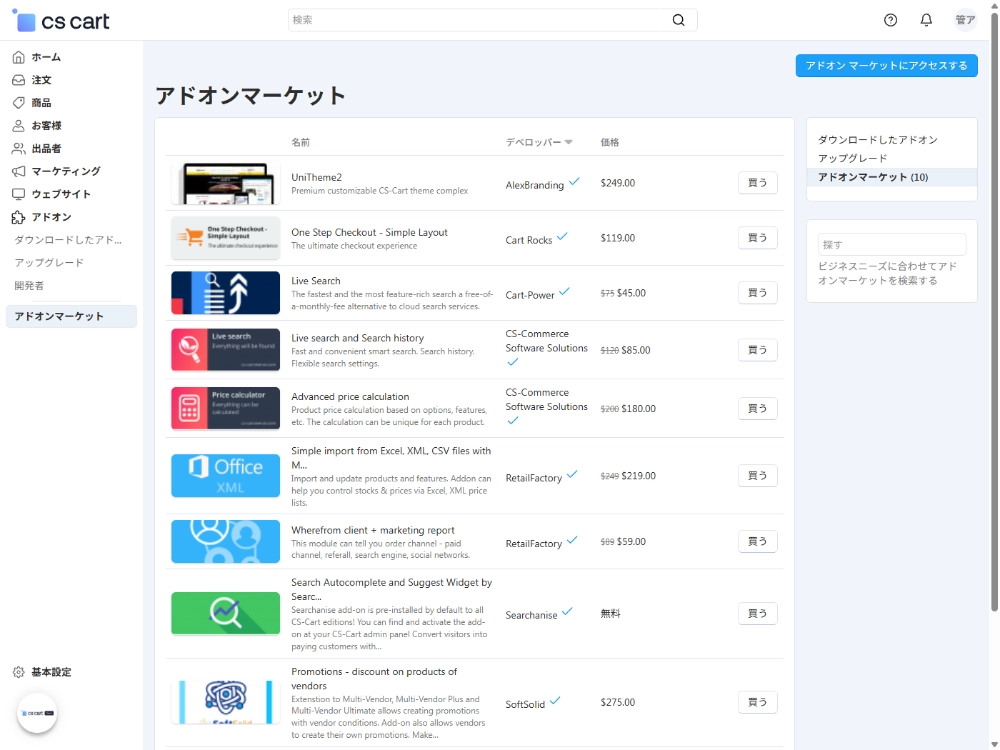The width and height of the screenshot is (1000, 750).
Task: Open basic settings gear at sidebar bottom
Action: tap(18, 672)
